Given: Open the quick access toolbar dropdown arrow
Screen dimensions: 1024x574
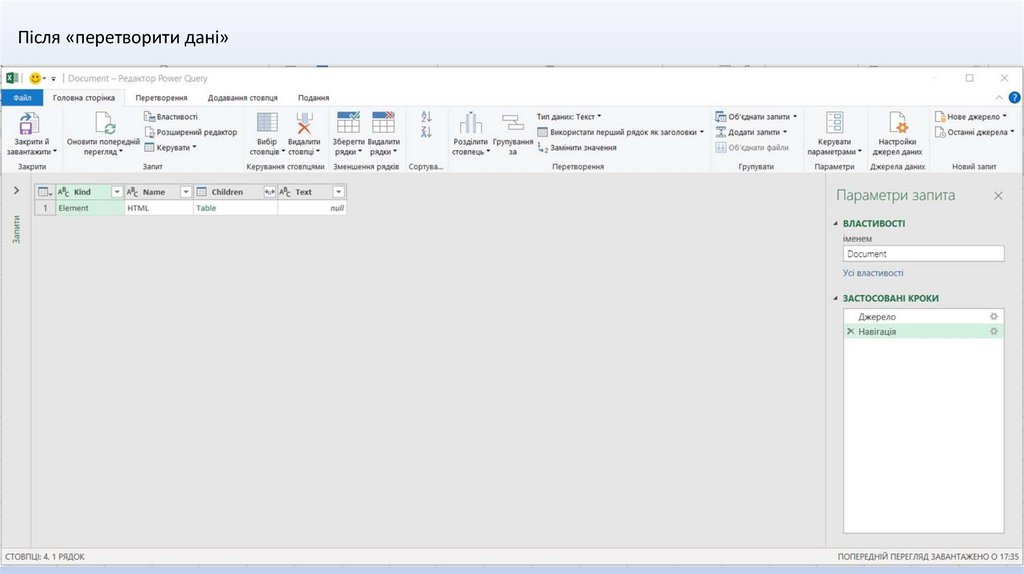Looking at the screenshot, I should [54, 79].
